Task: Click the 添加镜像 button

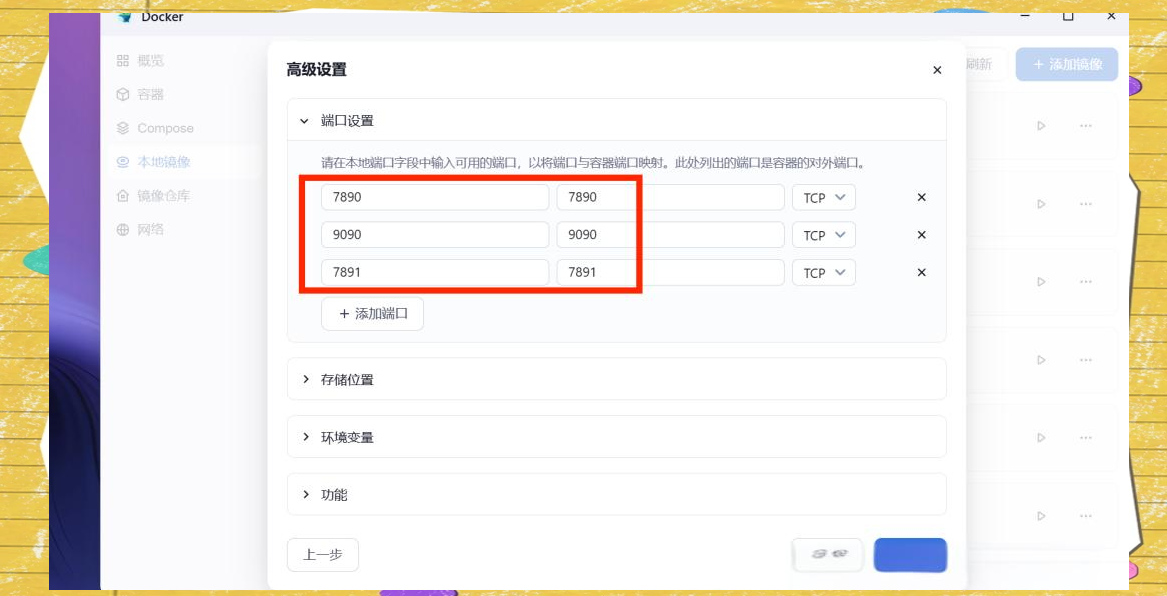Action: coord(1066,65)
